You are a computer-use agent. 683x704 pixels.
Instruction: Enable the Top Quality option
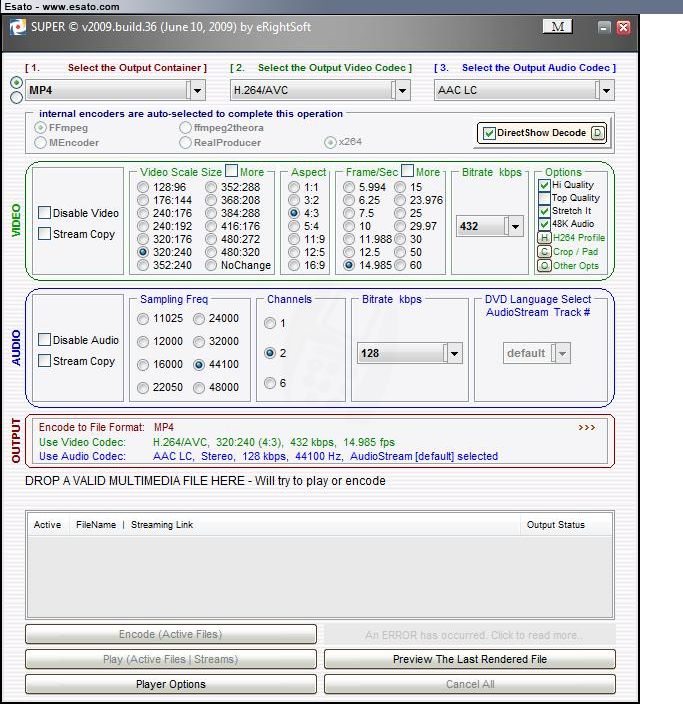tap(544, 198)
